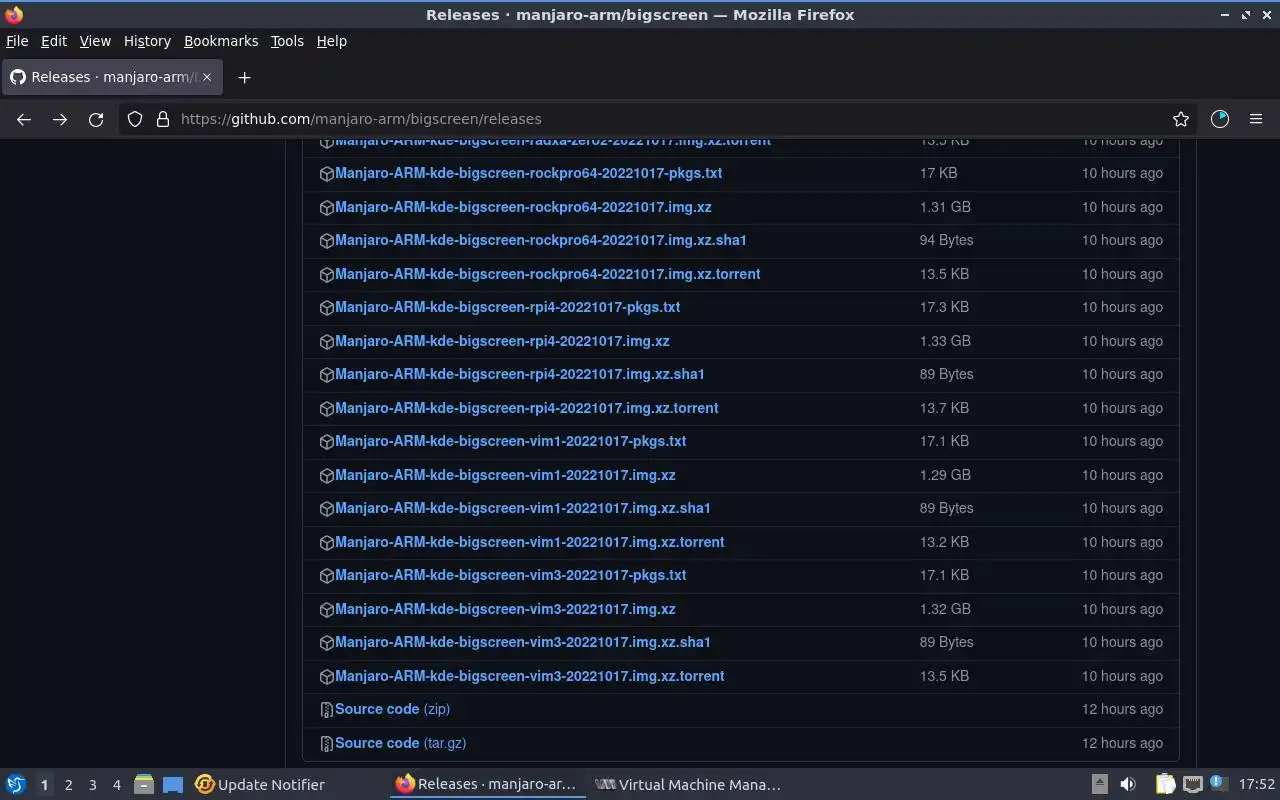Image resolution: width=1280 pixels, height=800 pixels.
Task: Open the File menu
Action: pyautogui.click(x=17, y=41)
